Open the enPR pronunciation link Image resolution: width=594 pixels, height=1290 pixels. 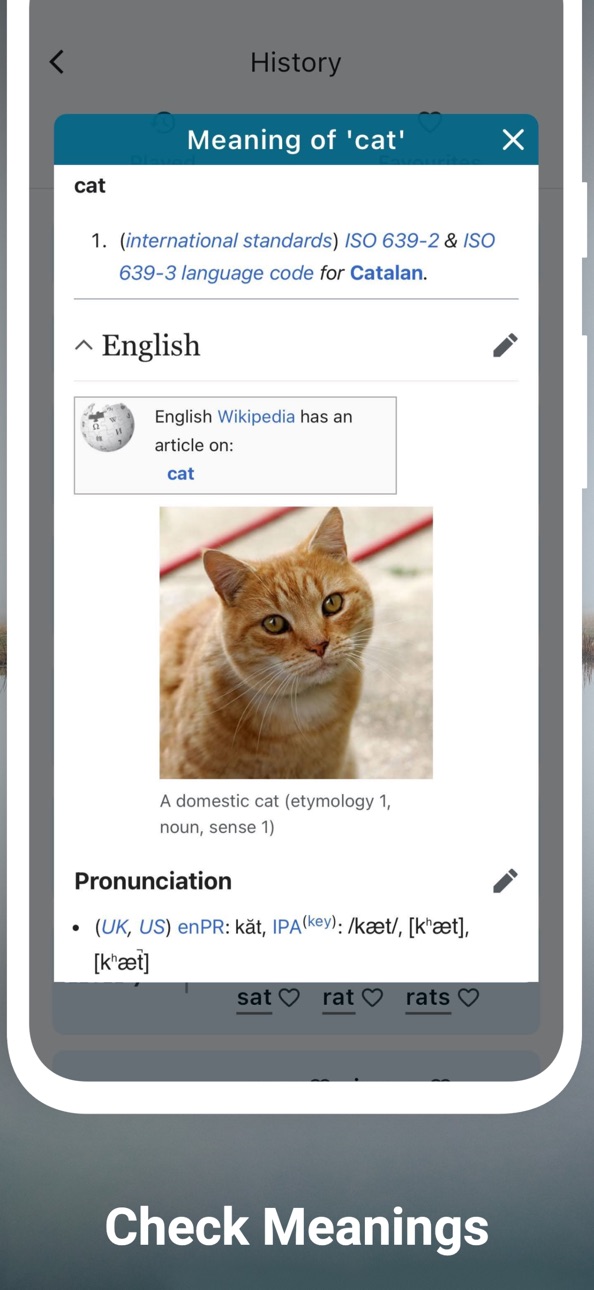tap(202, 927)
